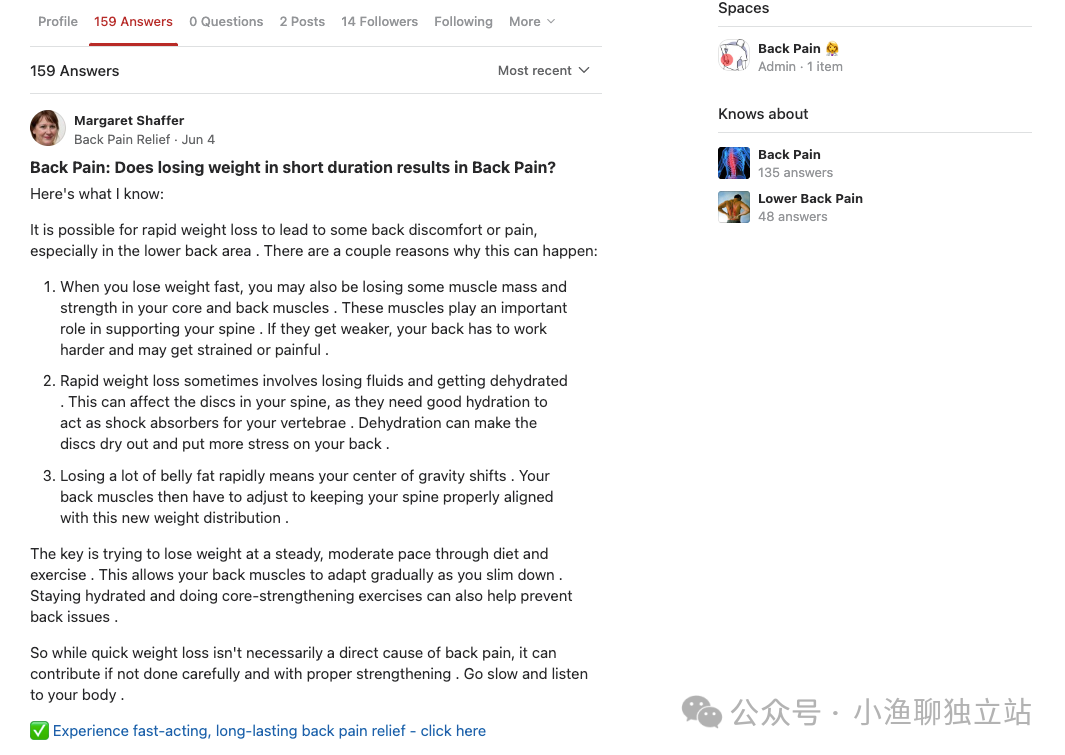The height and width of the screenshot is (755, 1065).
Task: Open the Back Pain space icon
Action: click(734, 56)
